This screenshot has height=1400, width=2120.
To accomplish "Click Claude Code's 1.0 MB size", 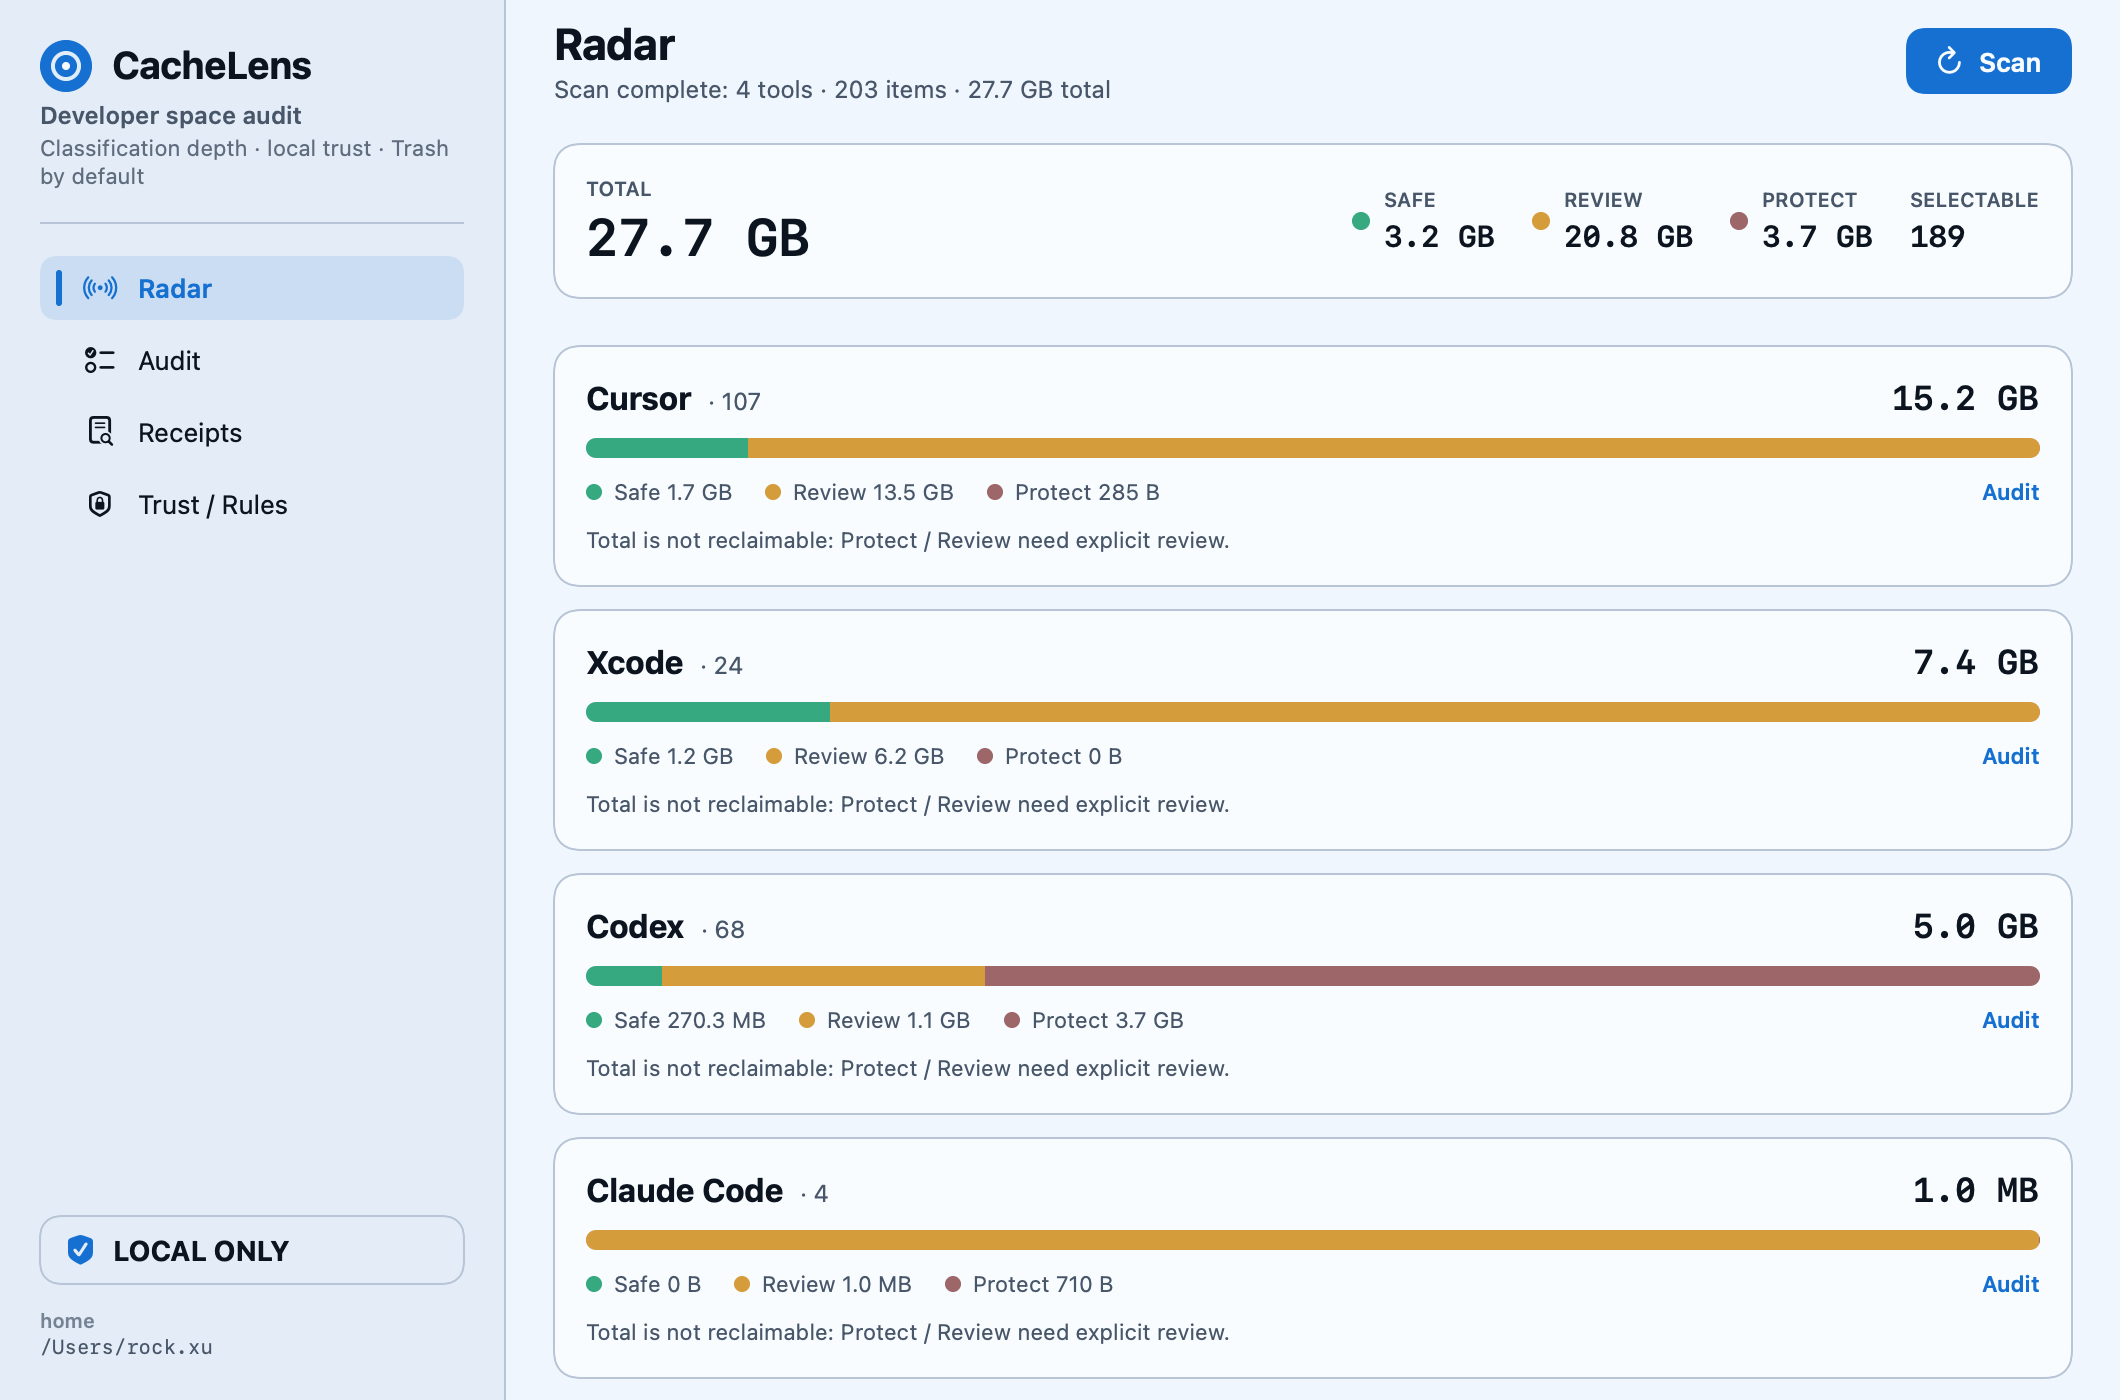I will [1976, 1191].
